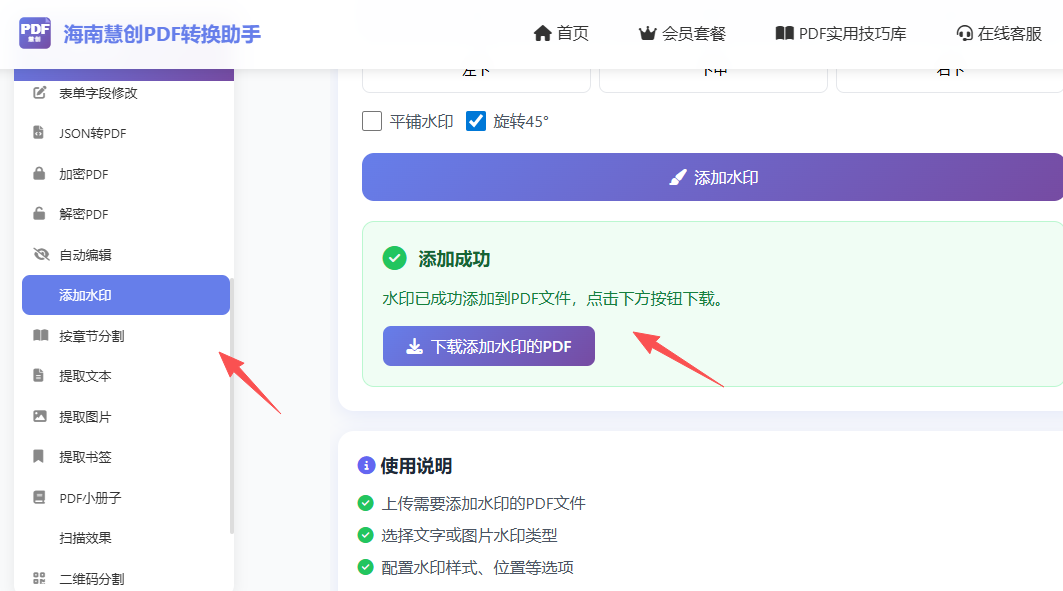Click the file icon beside JSON转PDF

pos(39,133)
